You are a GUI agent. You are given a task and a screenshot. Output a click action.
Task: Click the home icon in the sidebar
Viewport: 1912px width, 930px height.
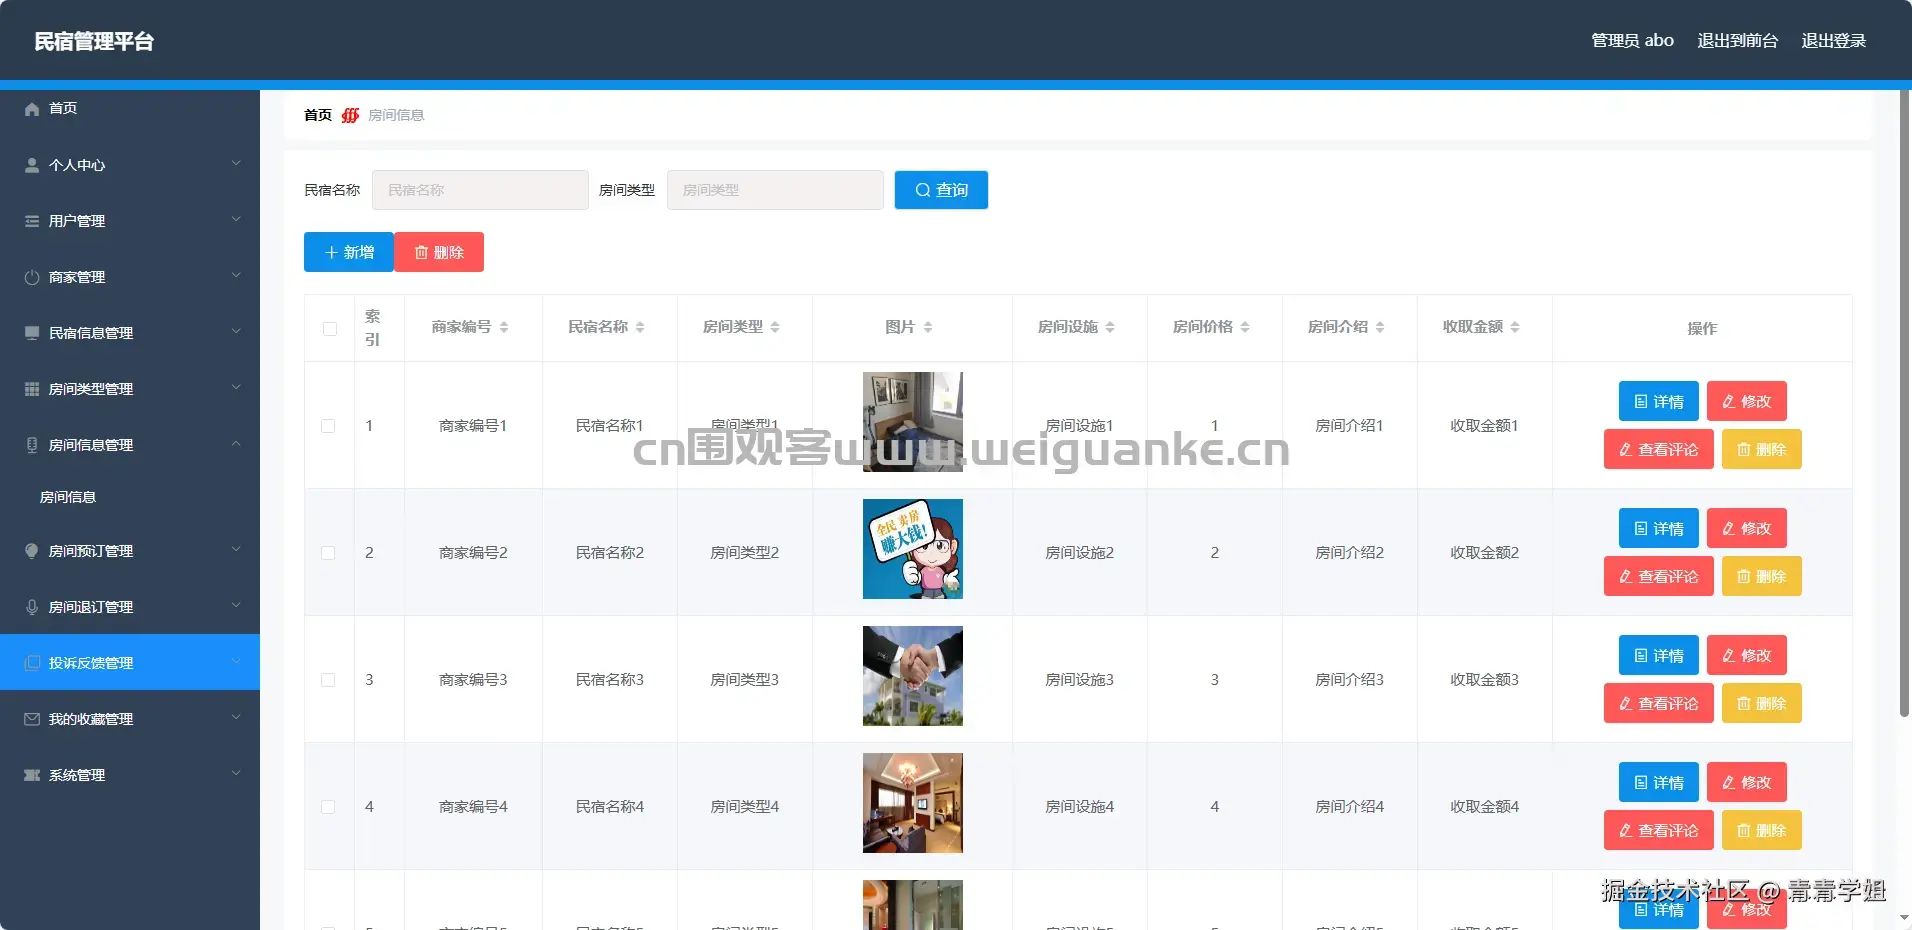[x=32, y=109]
